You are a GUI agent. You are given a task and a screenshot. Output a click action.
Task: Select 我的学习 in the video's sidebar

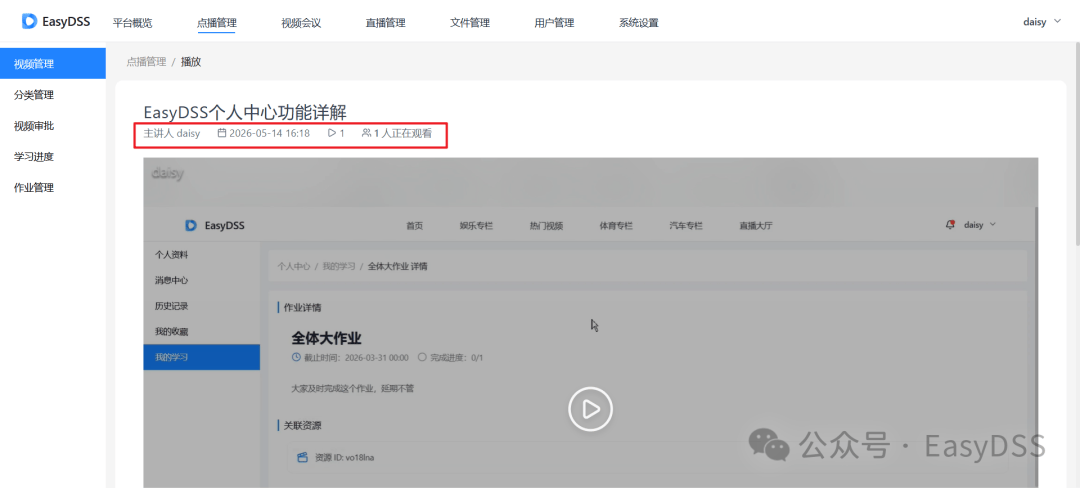tap(201, 357)
